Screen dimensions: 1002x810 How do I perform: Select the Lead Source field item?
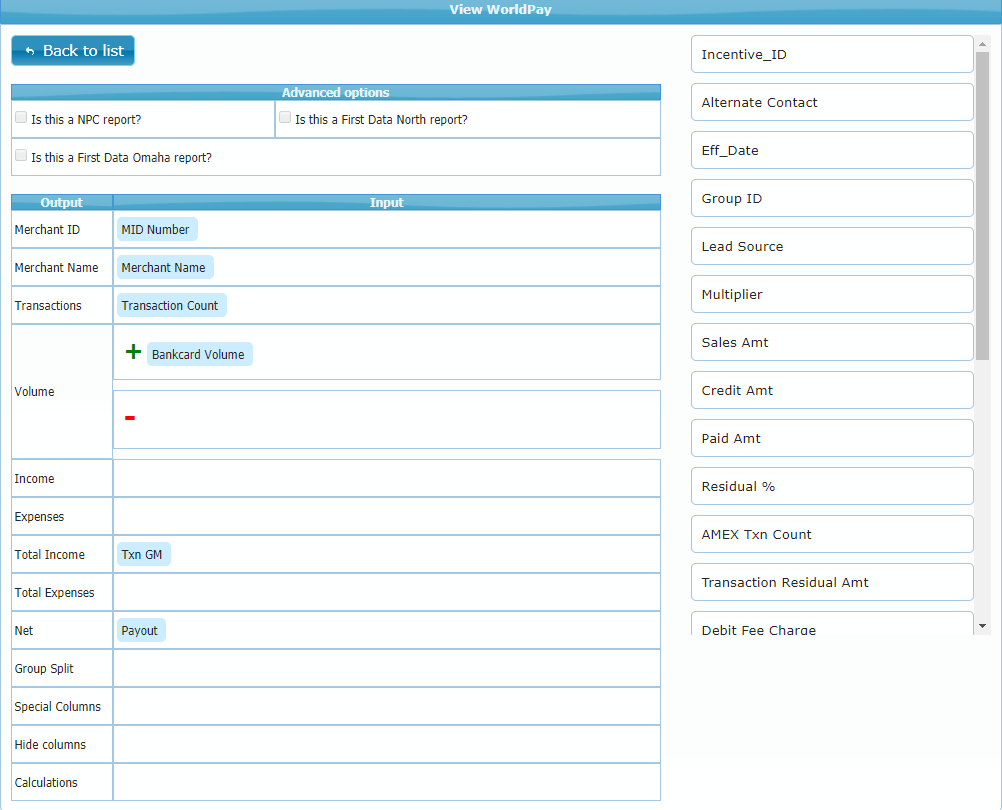[x=832, y=247]
